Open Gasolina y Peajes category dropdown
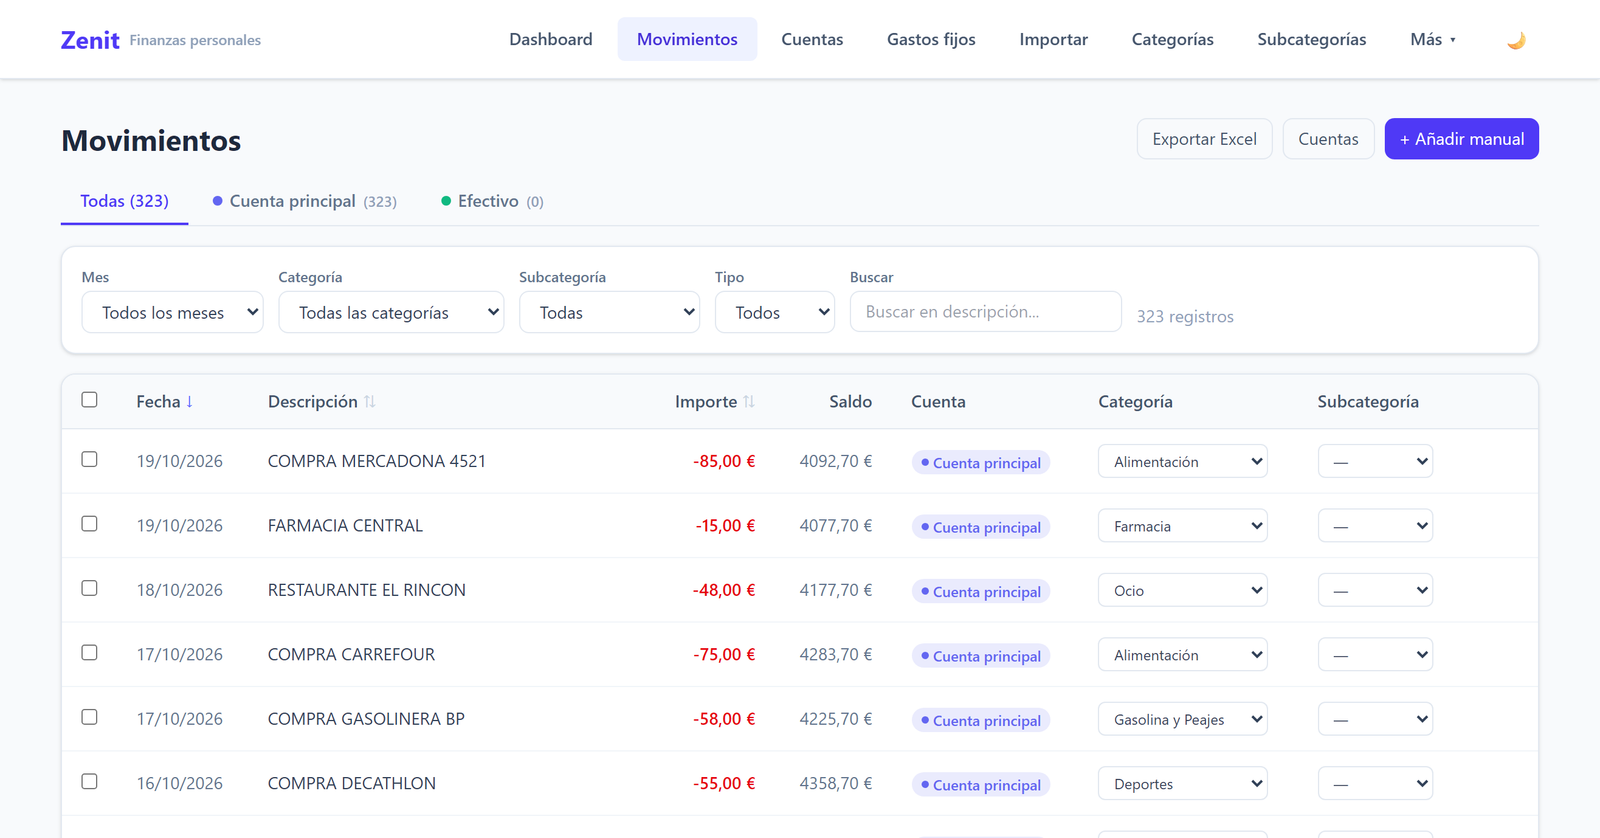This screenshot has height=838, width=1600. [x=1183, y=719]
